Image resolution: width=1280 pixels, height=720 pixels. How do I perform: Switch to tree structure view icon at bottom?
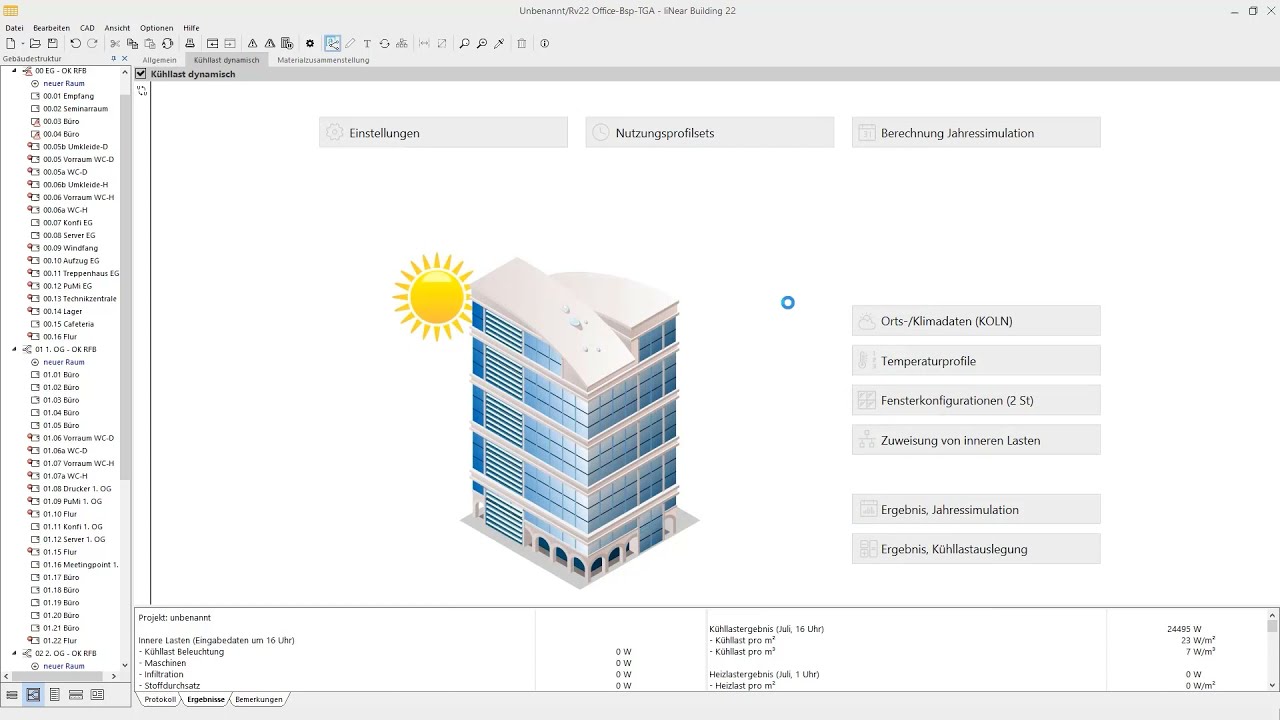coord(33,695)
